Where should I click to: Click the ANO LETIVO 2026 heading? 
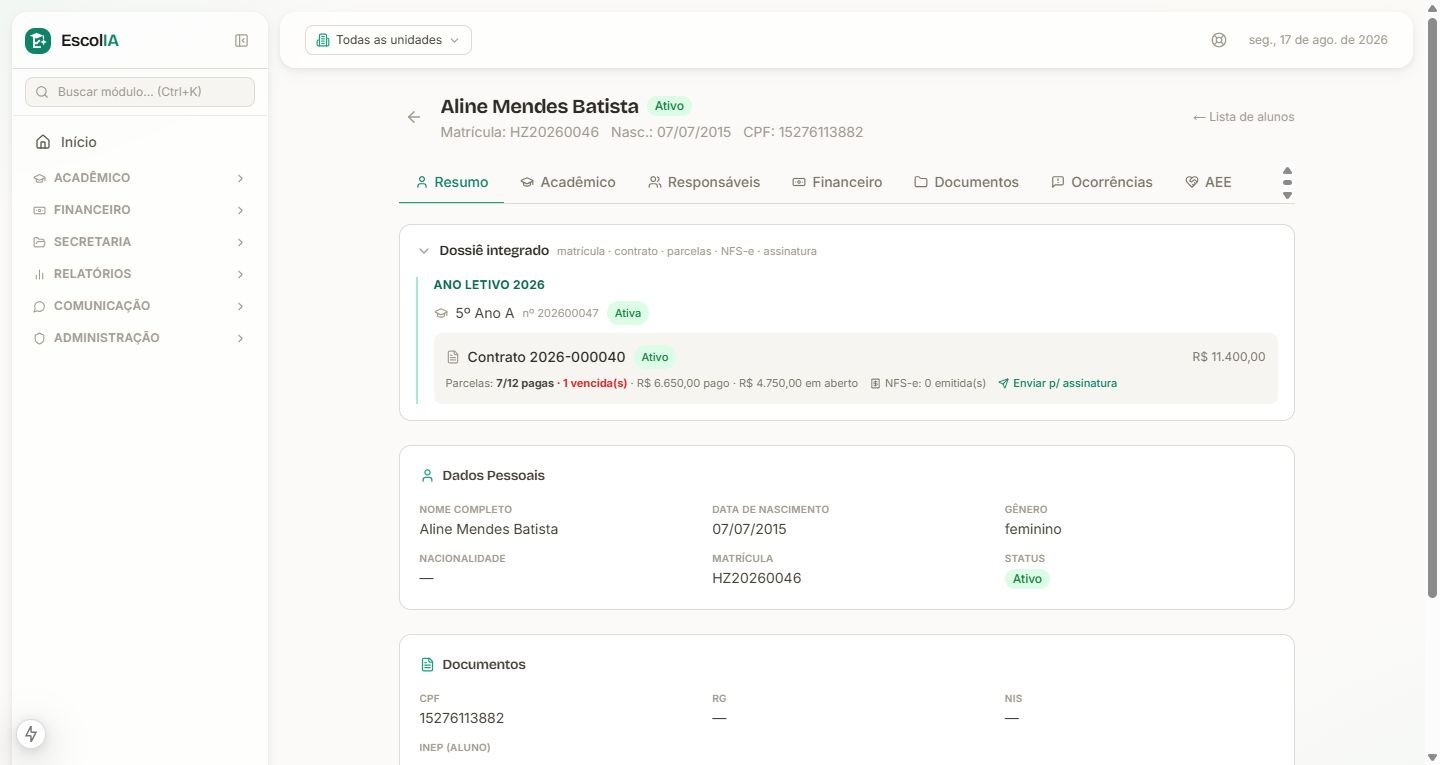(x=489, y=285)
